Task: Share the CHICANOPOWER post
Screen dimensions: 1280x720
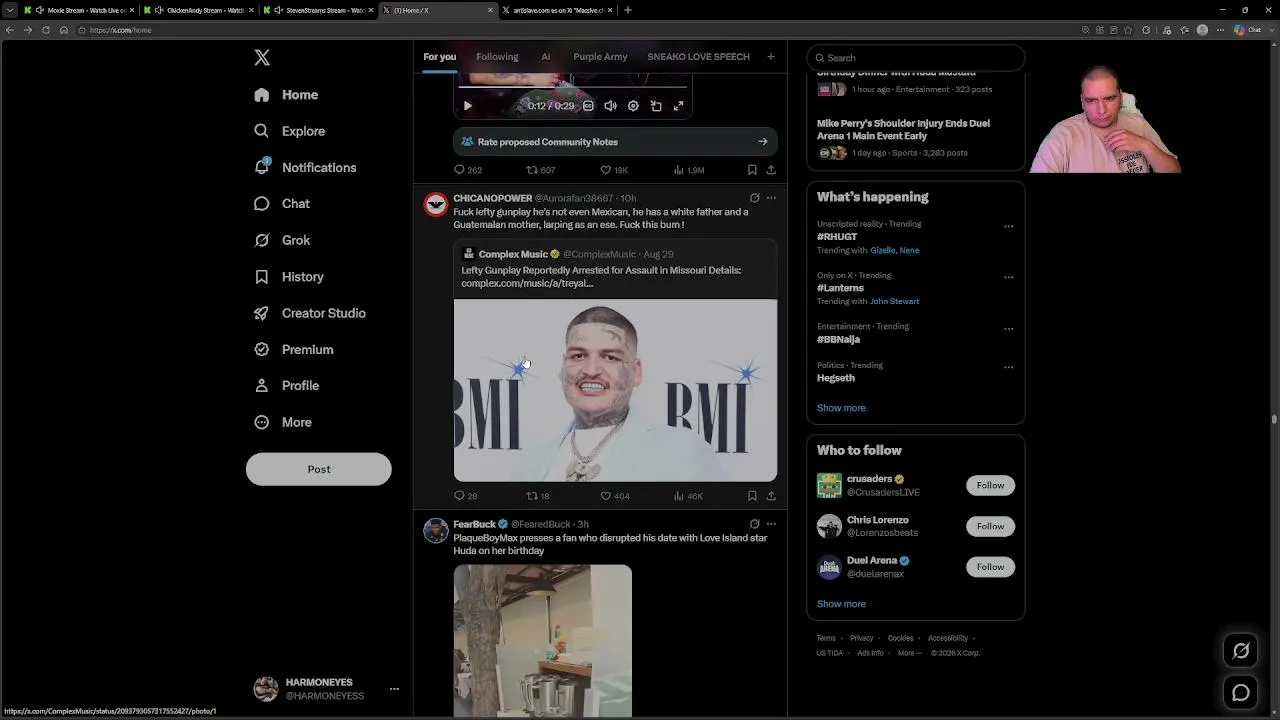Action: pos(771,496)
